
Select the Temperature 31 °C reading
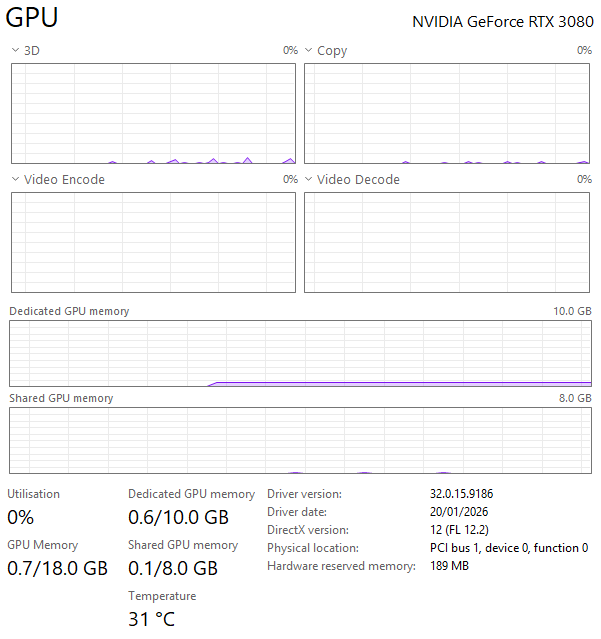click(x=152, y=619)
